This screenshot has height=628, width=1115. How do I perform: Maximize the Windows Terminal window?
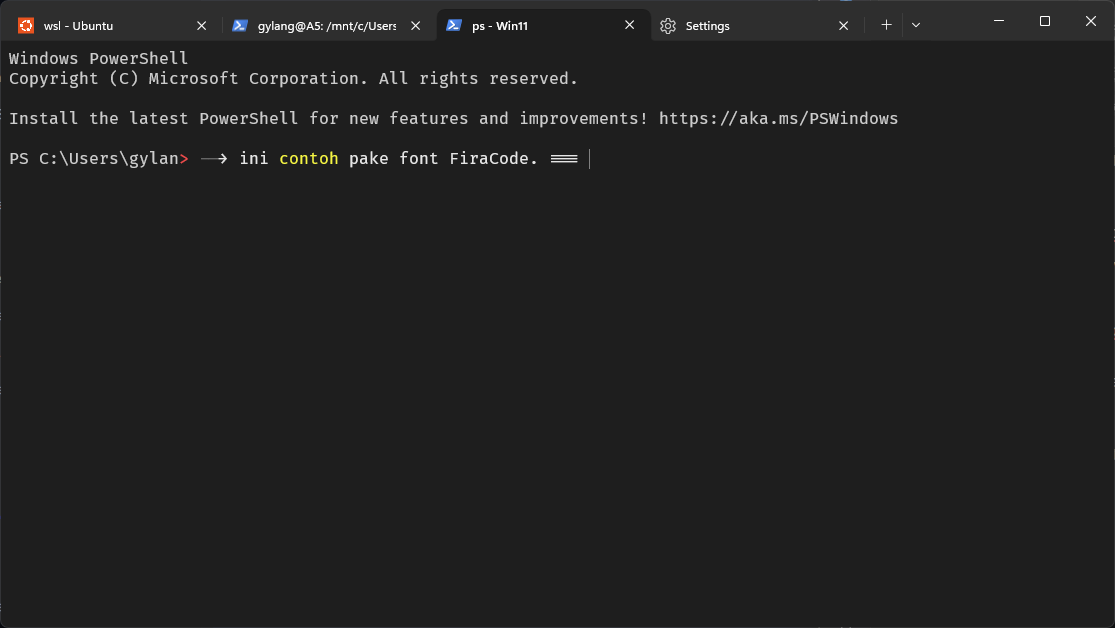point(1045,21)
